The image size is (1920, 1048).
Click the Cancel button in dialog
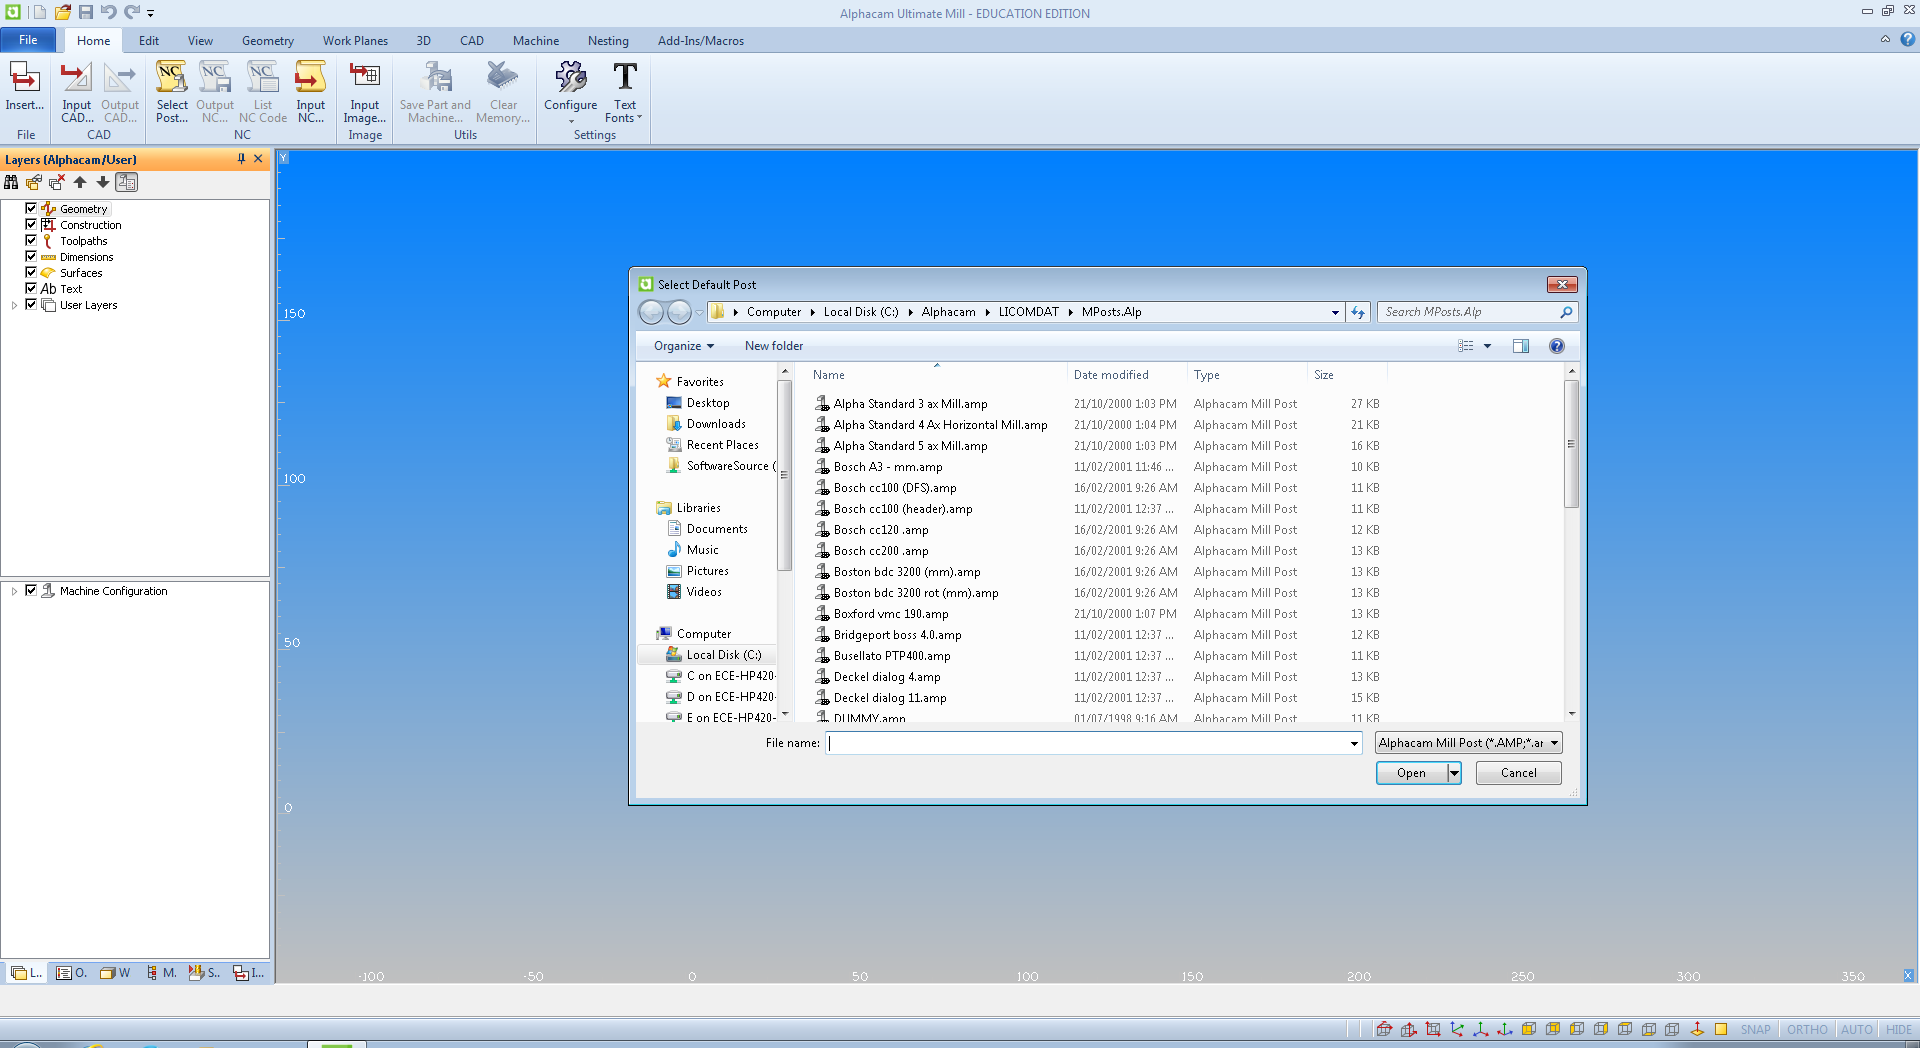pos(1517,773)
